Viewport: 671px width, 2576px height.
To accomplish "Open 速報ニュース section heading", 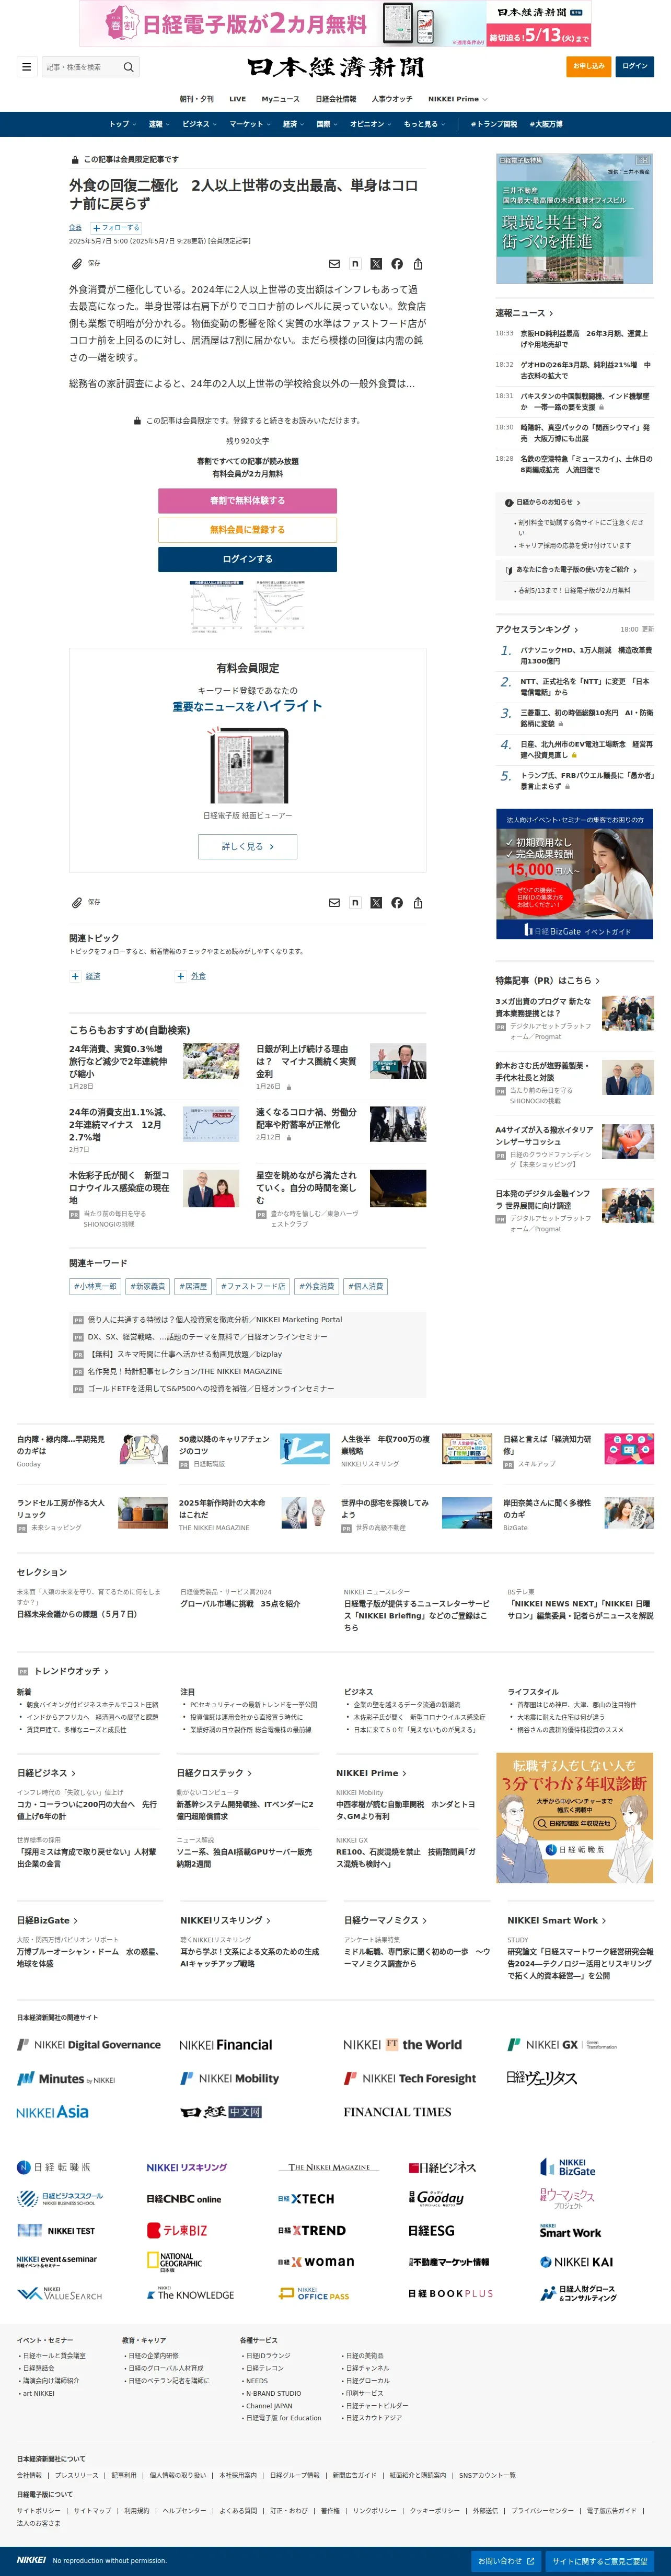I will click(524, 313).
